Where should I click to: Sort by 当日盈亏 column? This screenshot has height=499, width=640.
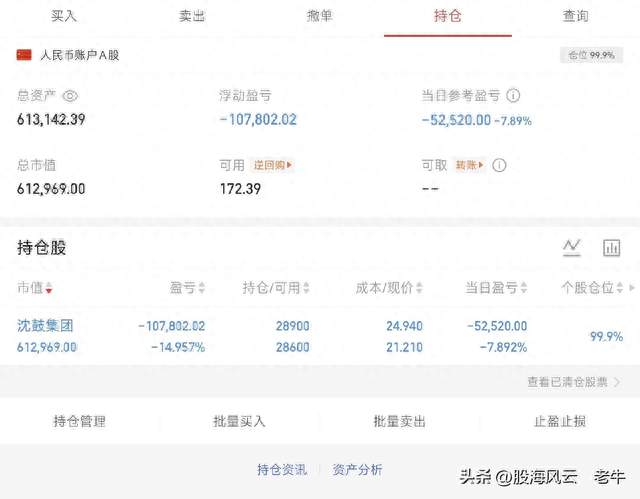[x=496, y=288]
